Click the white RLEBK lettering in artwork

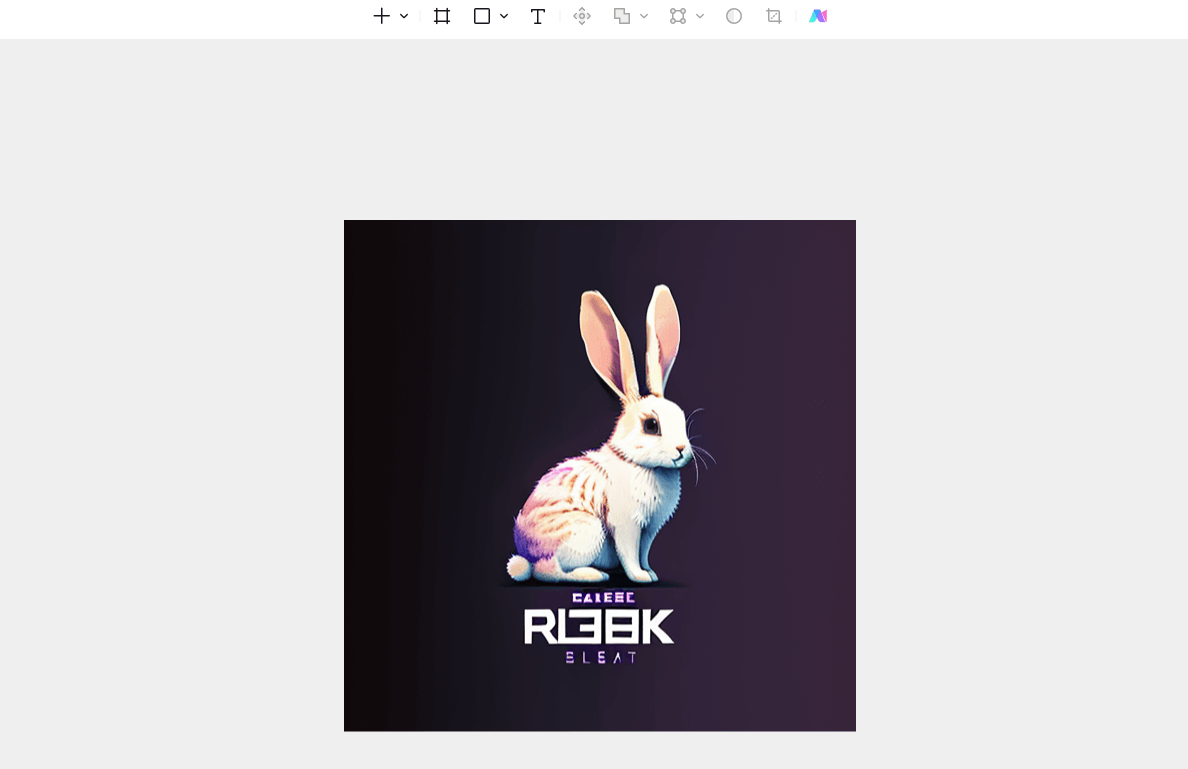coord(599,627)
